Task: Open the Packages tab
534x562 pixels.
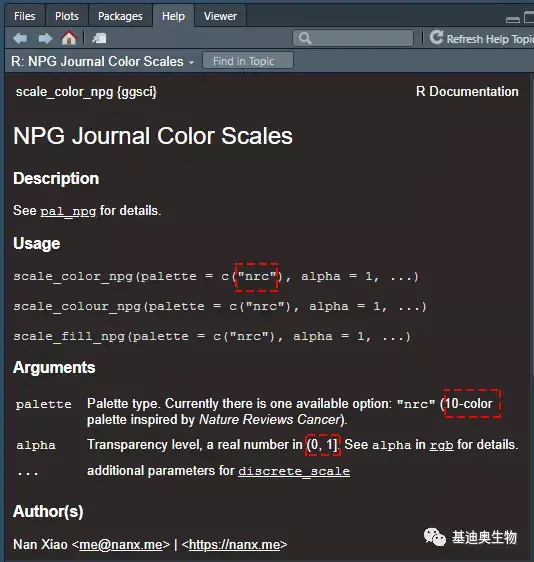Action: pyautogui.click(x=120, y=16)
